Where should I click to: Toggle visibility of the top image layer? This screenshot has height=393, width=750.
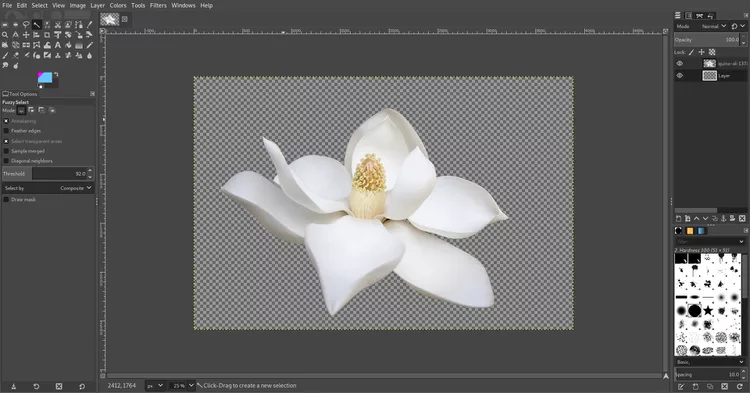(x=680, y=63)
